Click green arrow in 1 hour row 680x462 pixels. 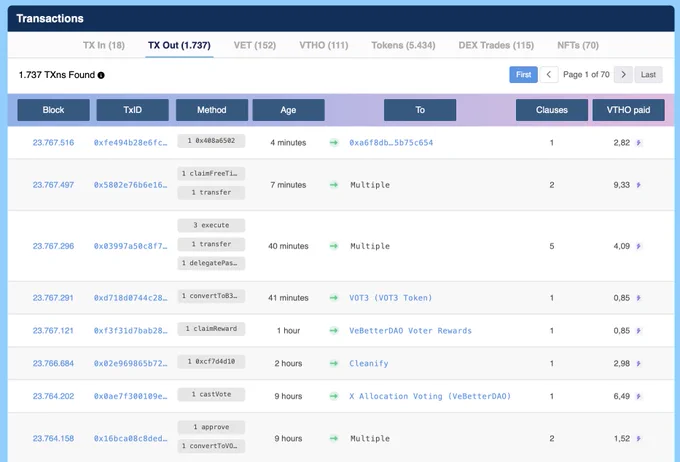(333, 331)
